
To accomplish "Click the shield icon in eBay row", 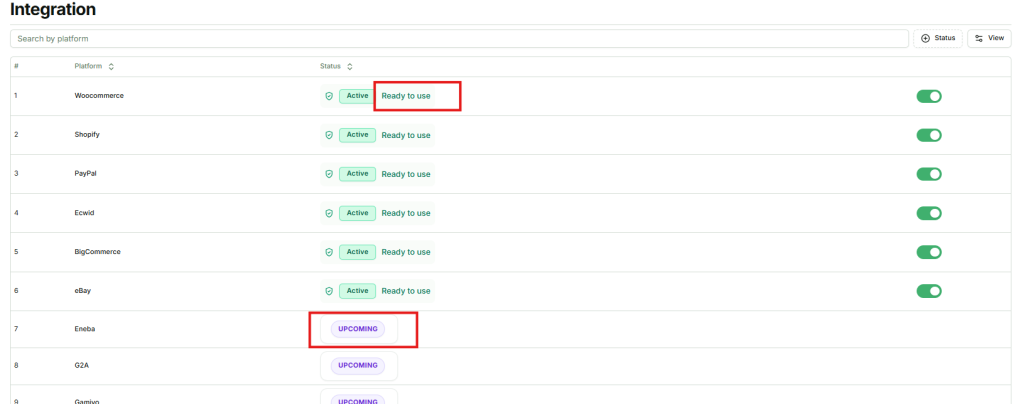I will coord(329,291).
